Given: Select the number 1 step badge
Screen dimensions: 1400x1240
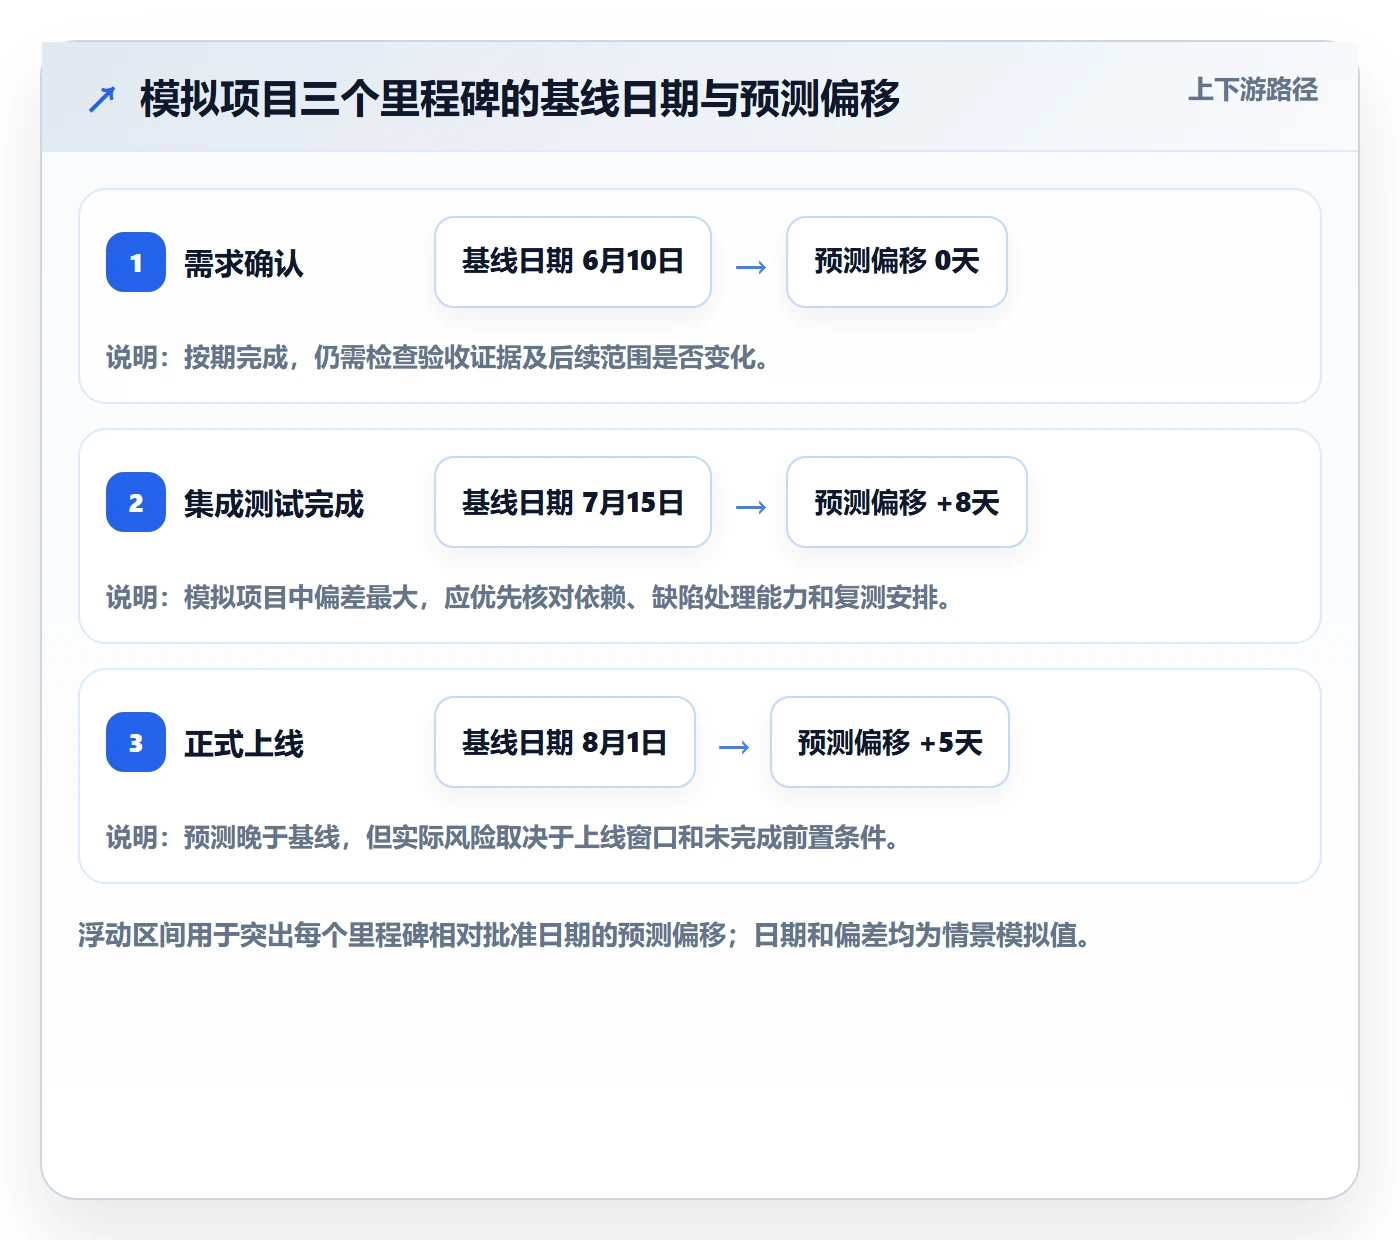Looking at the screenshot, I should point(136,262).
